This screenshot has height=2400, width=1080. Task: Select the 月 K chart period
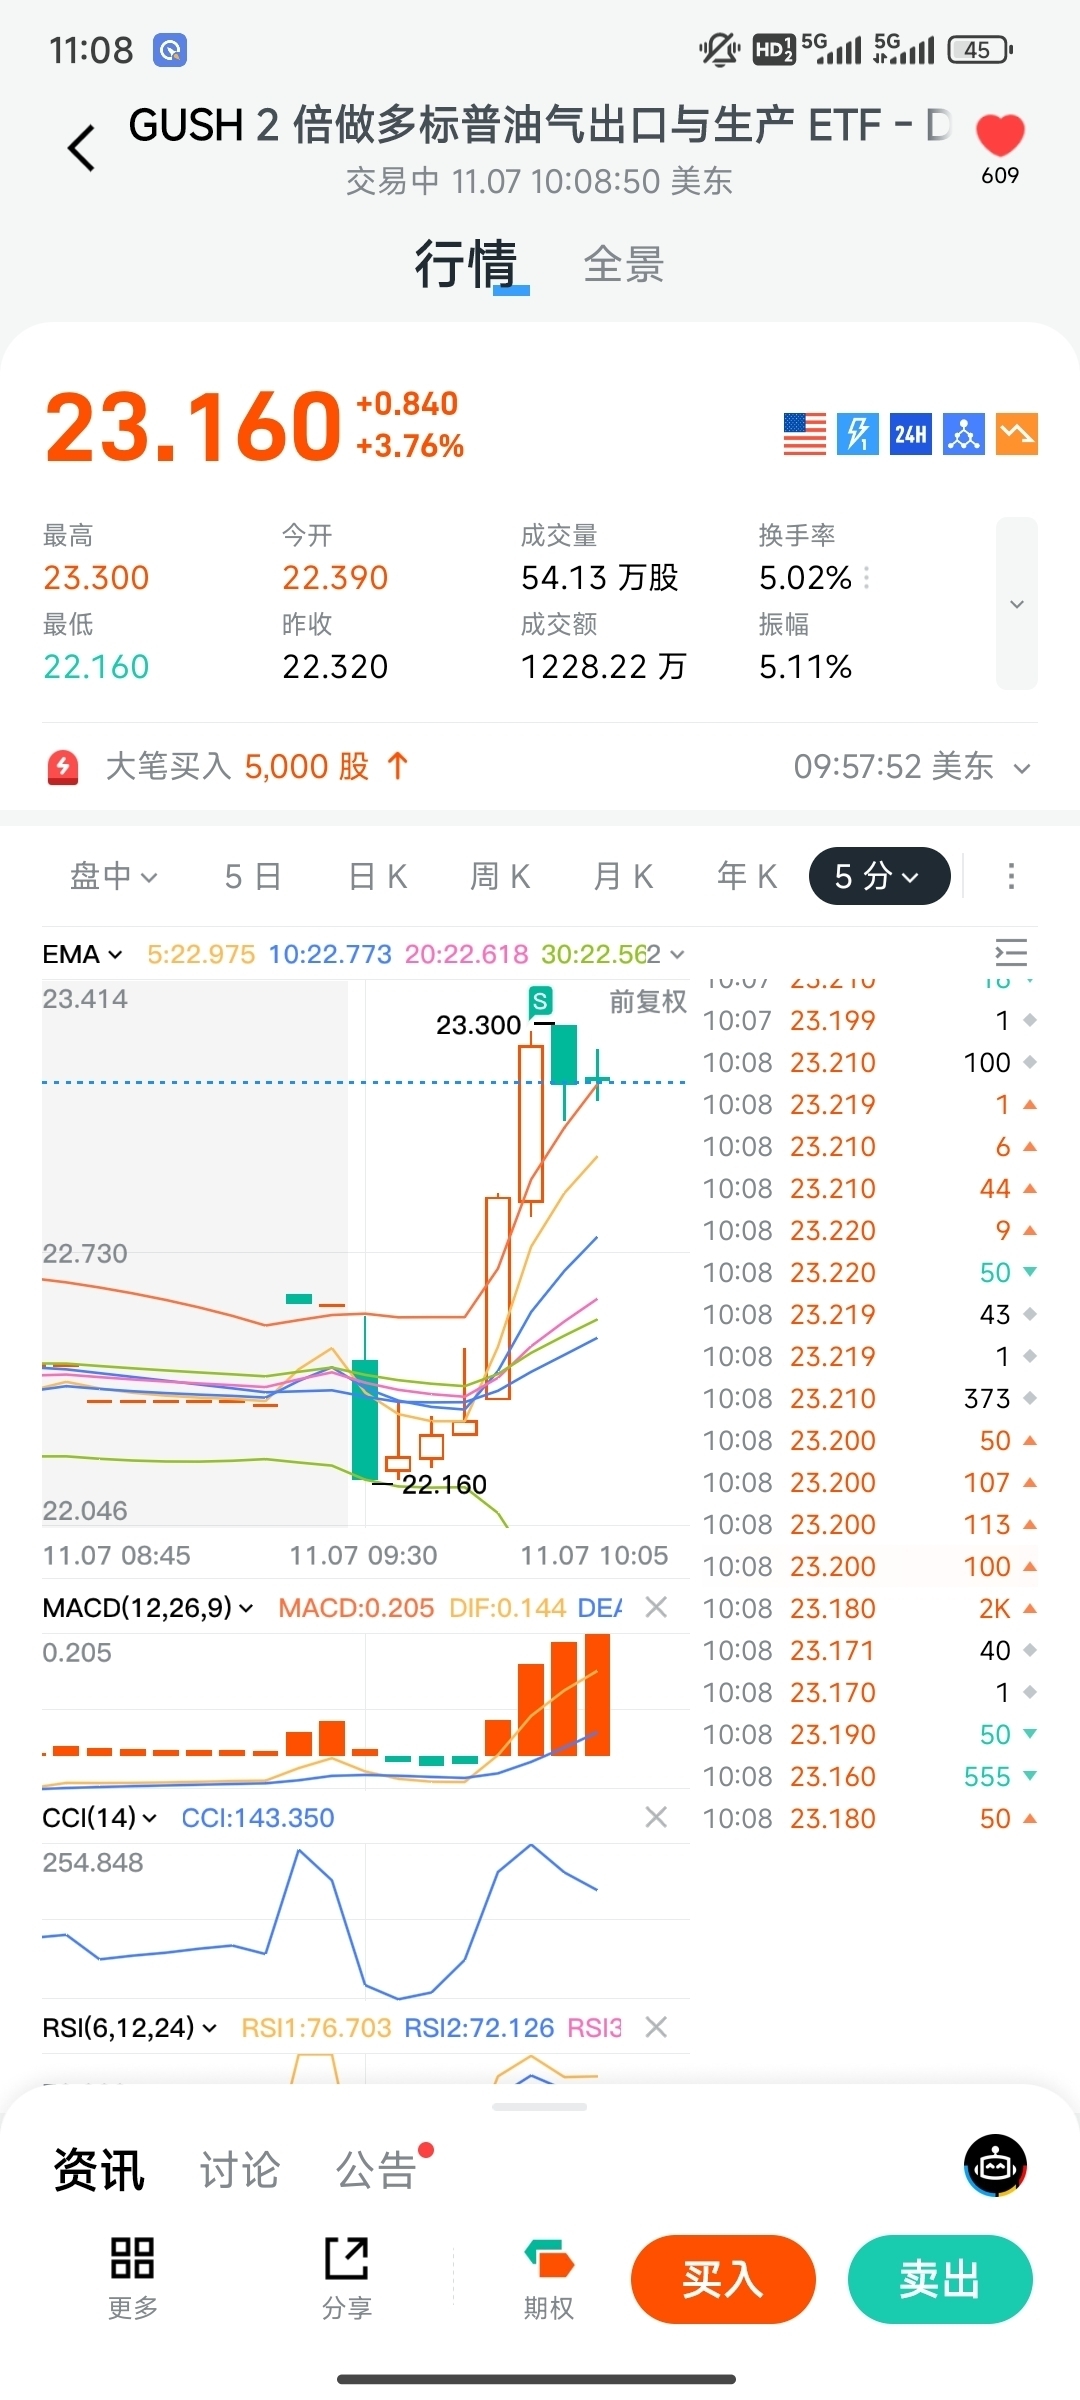[x=623, y=877]
